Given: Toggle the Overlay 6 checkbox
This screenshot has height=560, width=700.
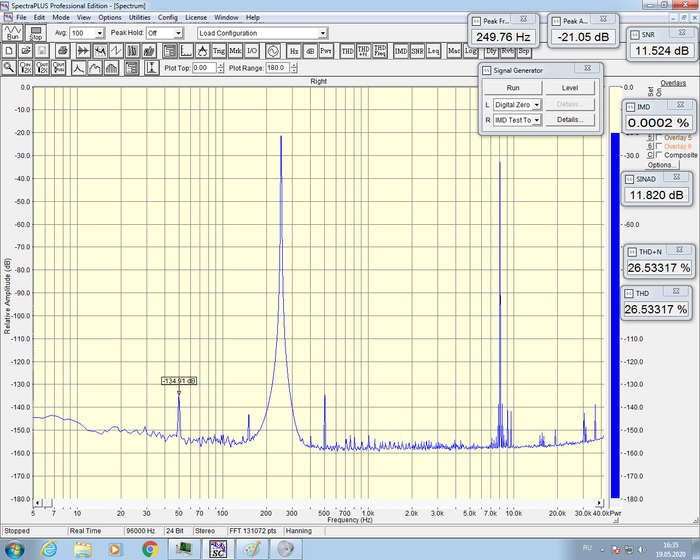Looking at the screenshot, I should click(657, 146).
